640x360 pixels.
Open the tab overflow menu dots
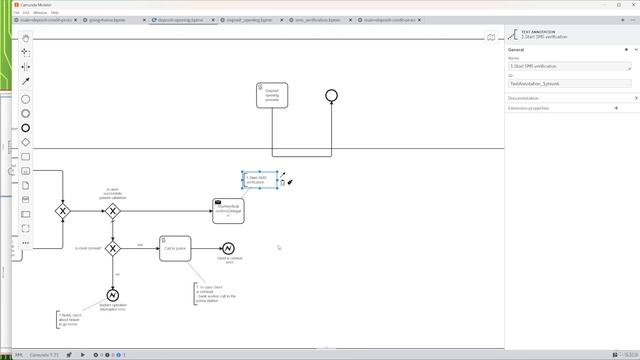pyautogui.click(x=633, y=20)
